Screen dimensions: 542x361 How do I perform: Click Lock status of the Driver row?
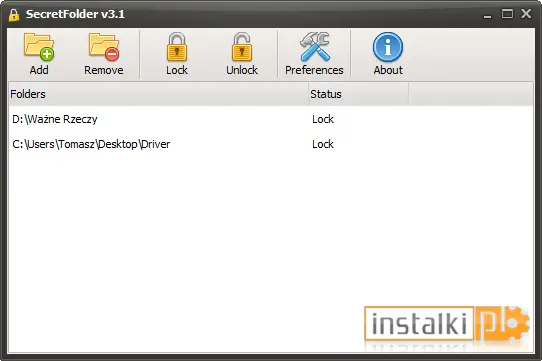coord(323,144)
